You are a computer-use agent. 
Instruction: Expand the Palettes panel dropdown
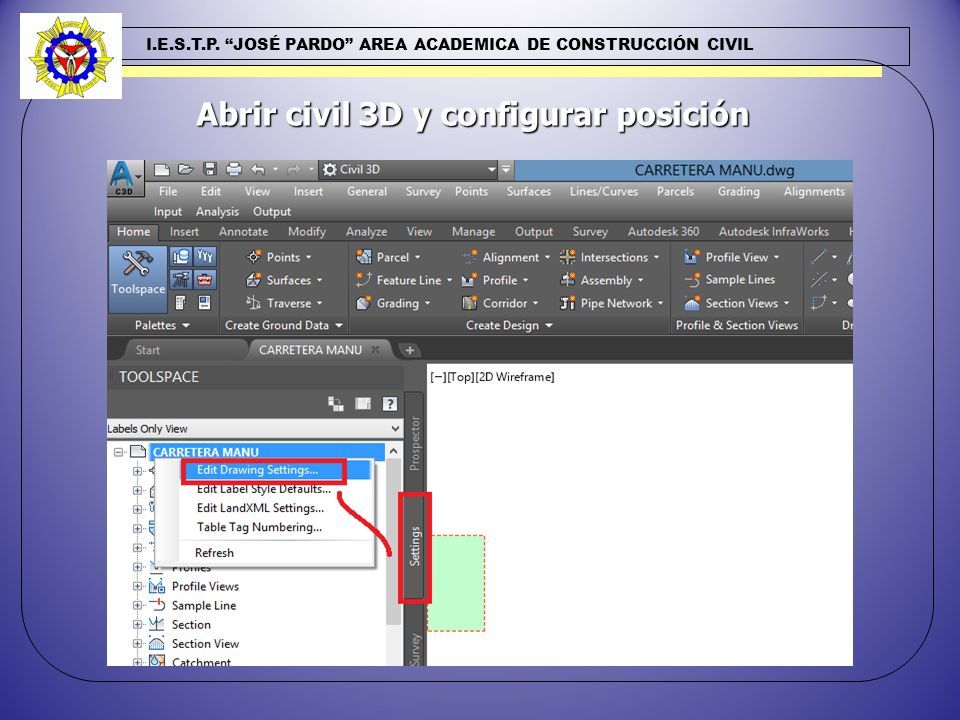[186, 326]
